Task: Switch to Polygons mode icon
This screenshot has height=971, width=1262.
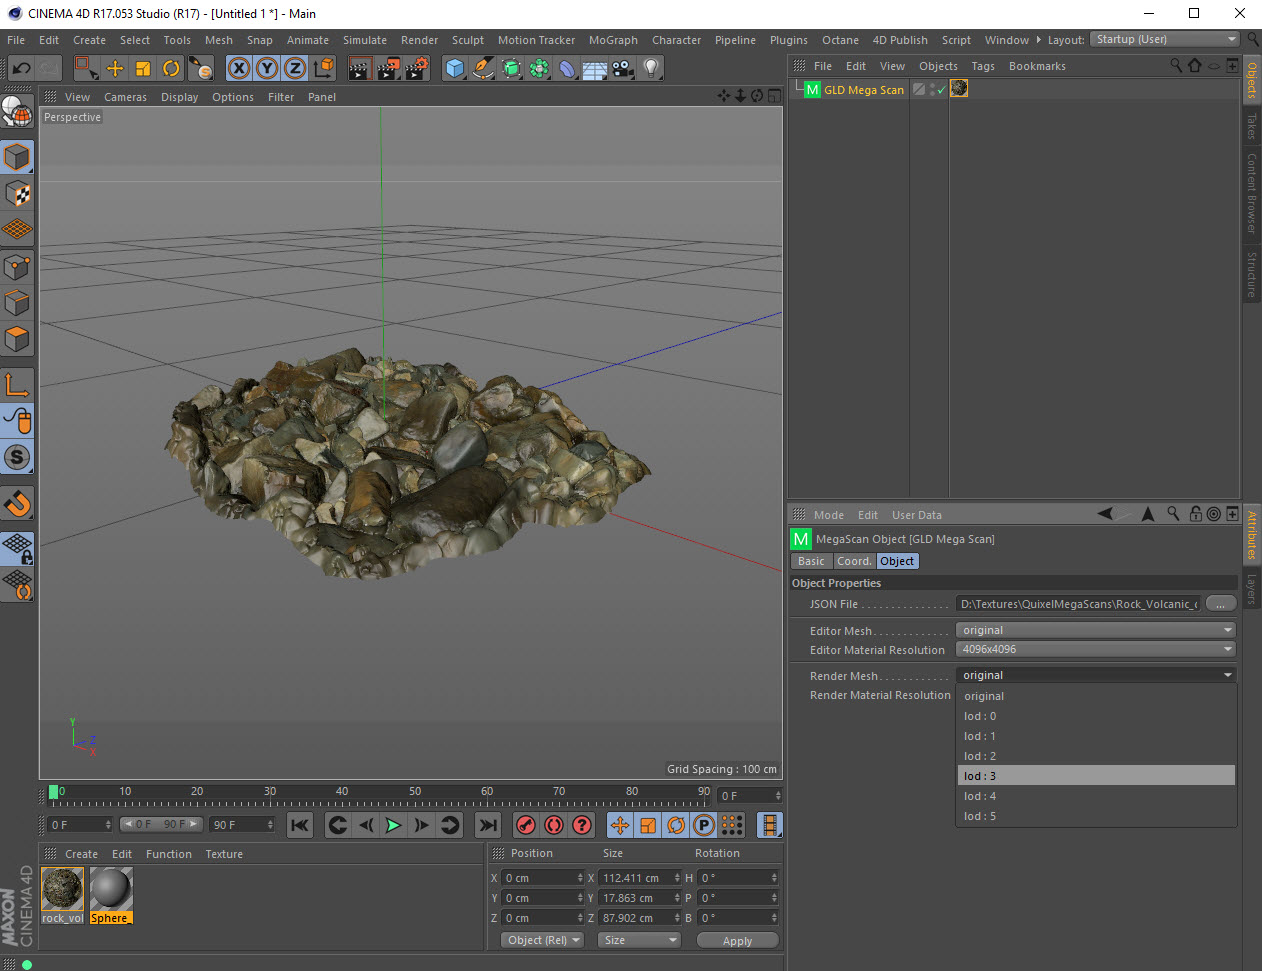Action: point(17,339)
